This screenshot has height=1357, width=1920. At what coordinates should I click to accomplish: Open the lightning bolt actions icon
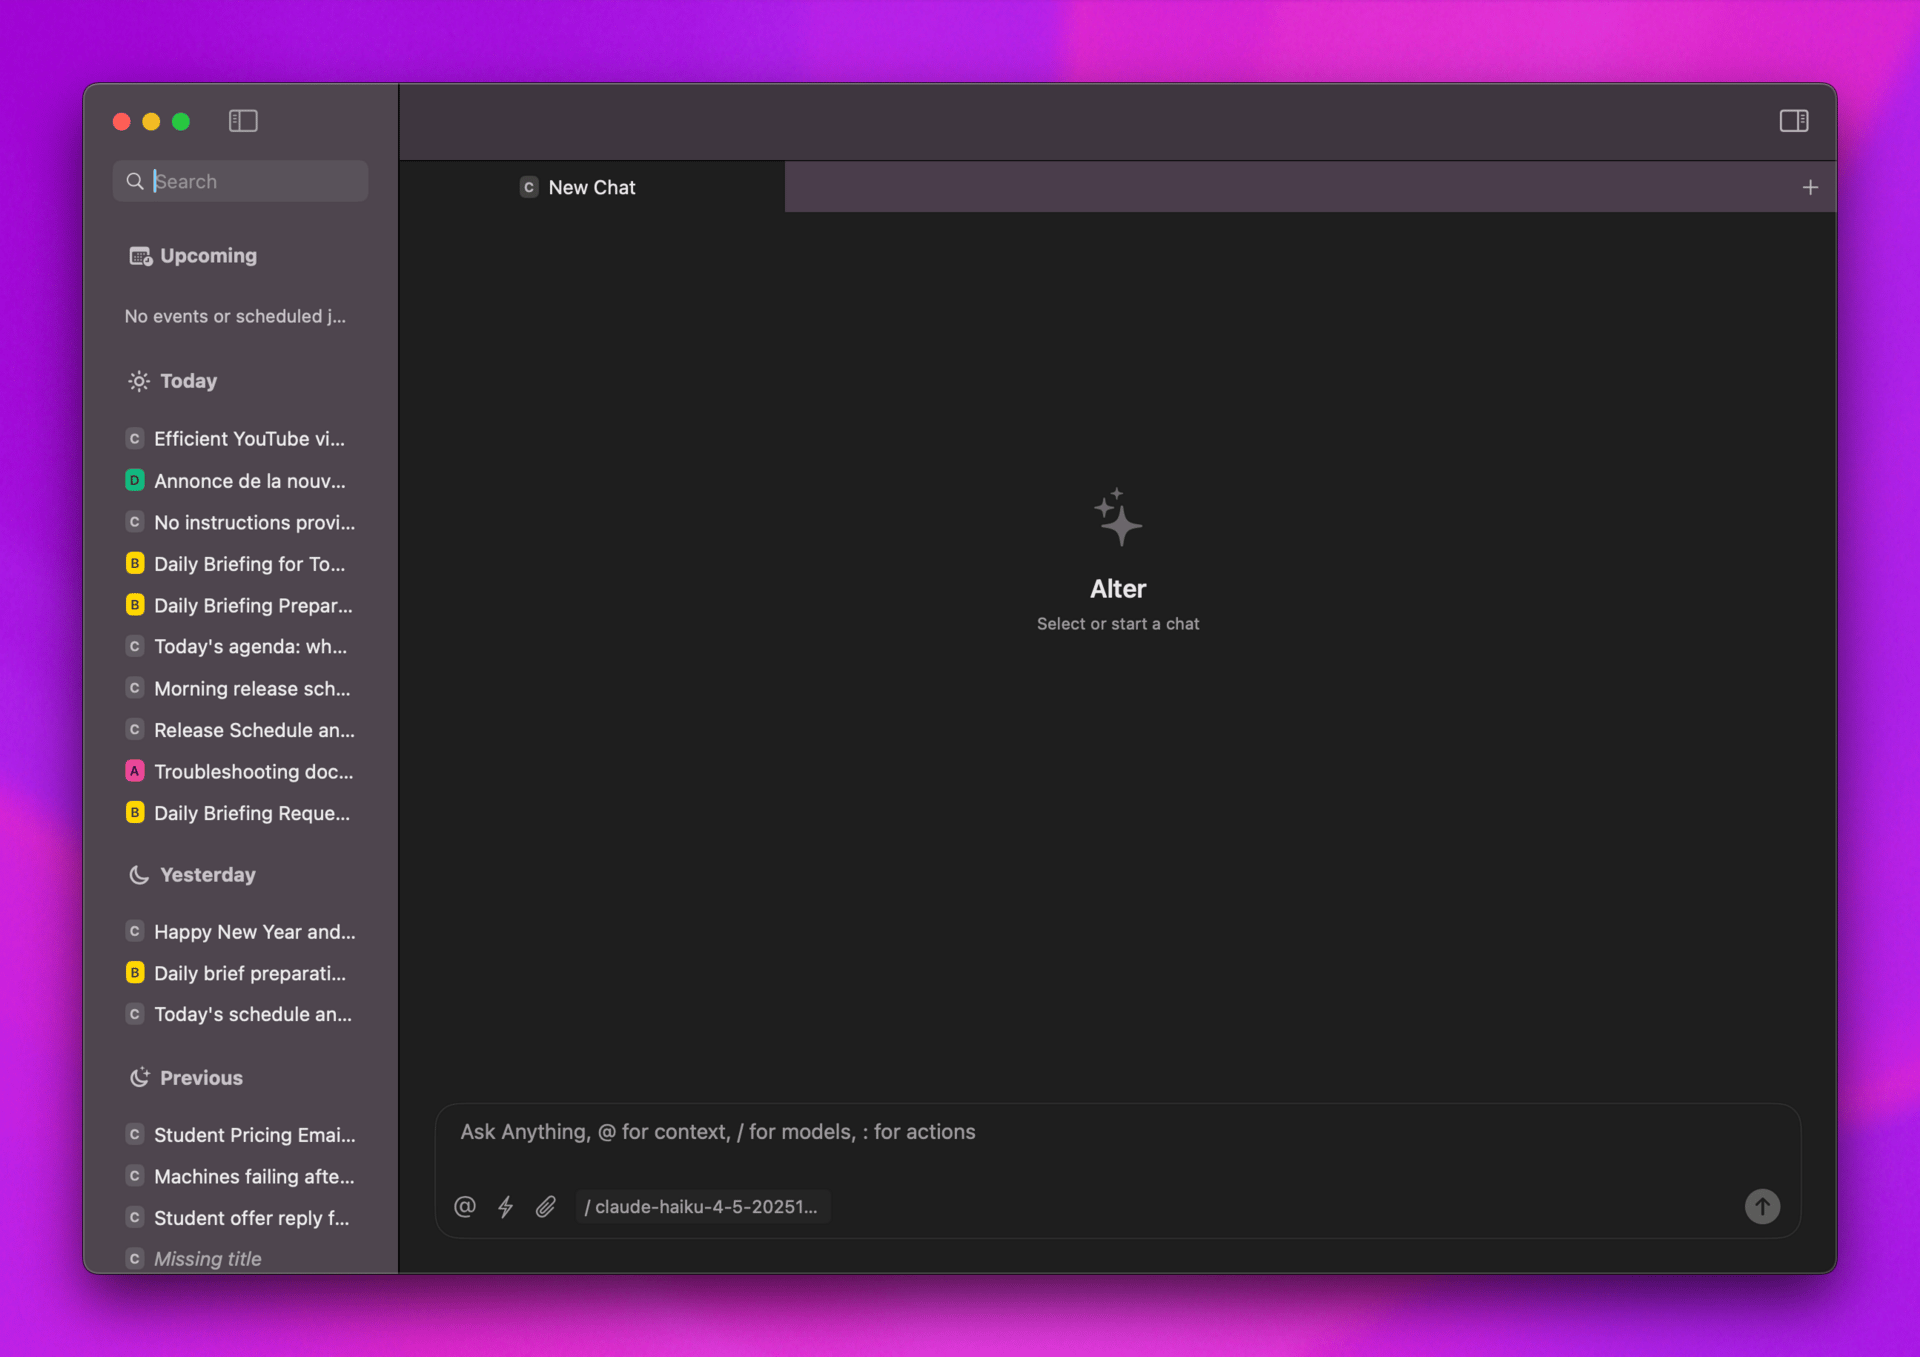[505, 1206]
